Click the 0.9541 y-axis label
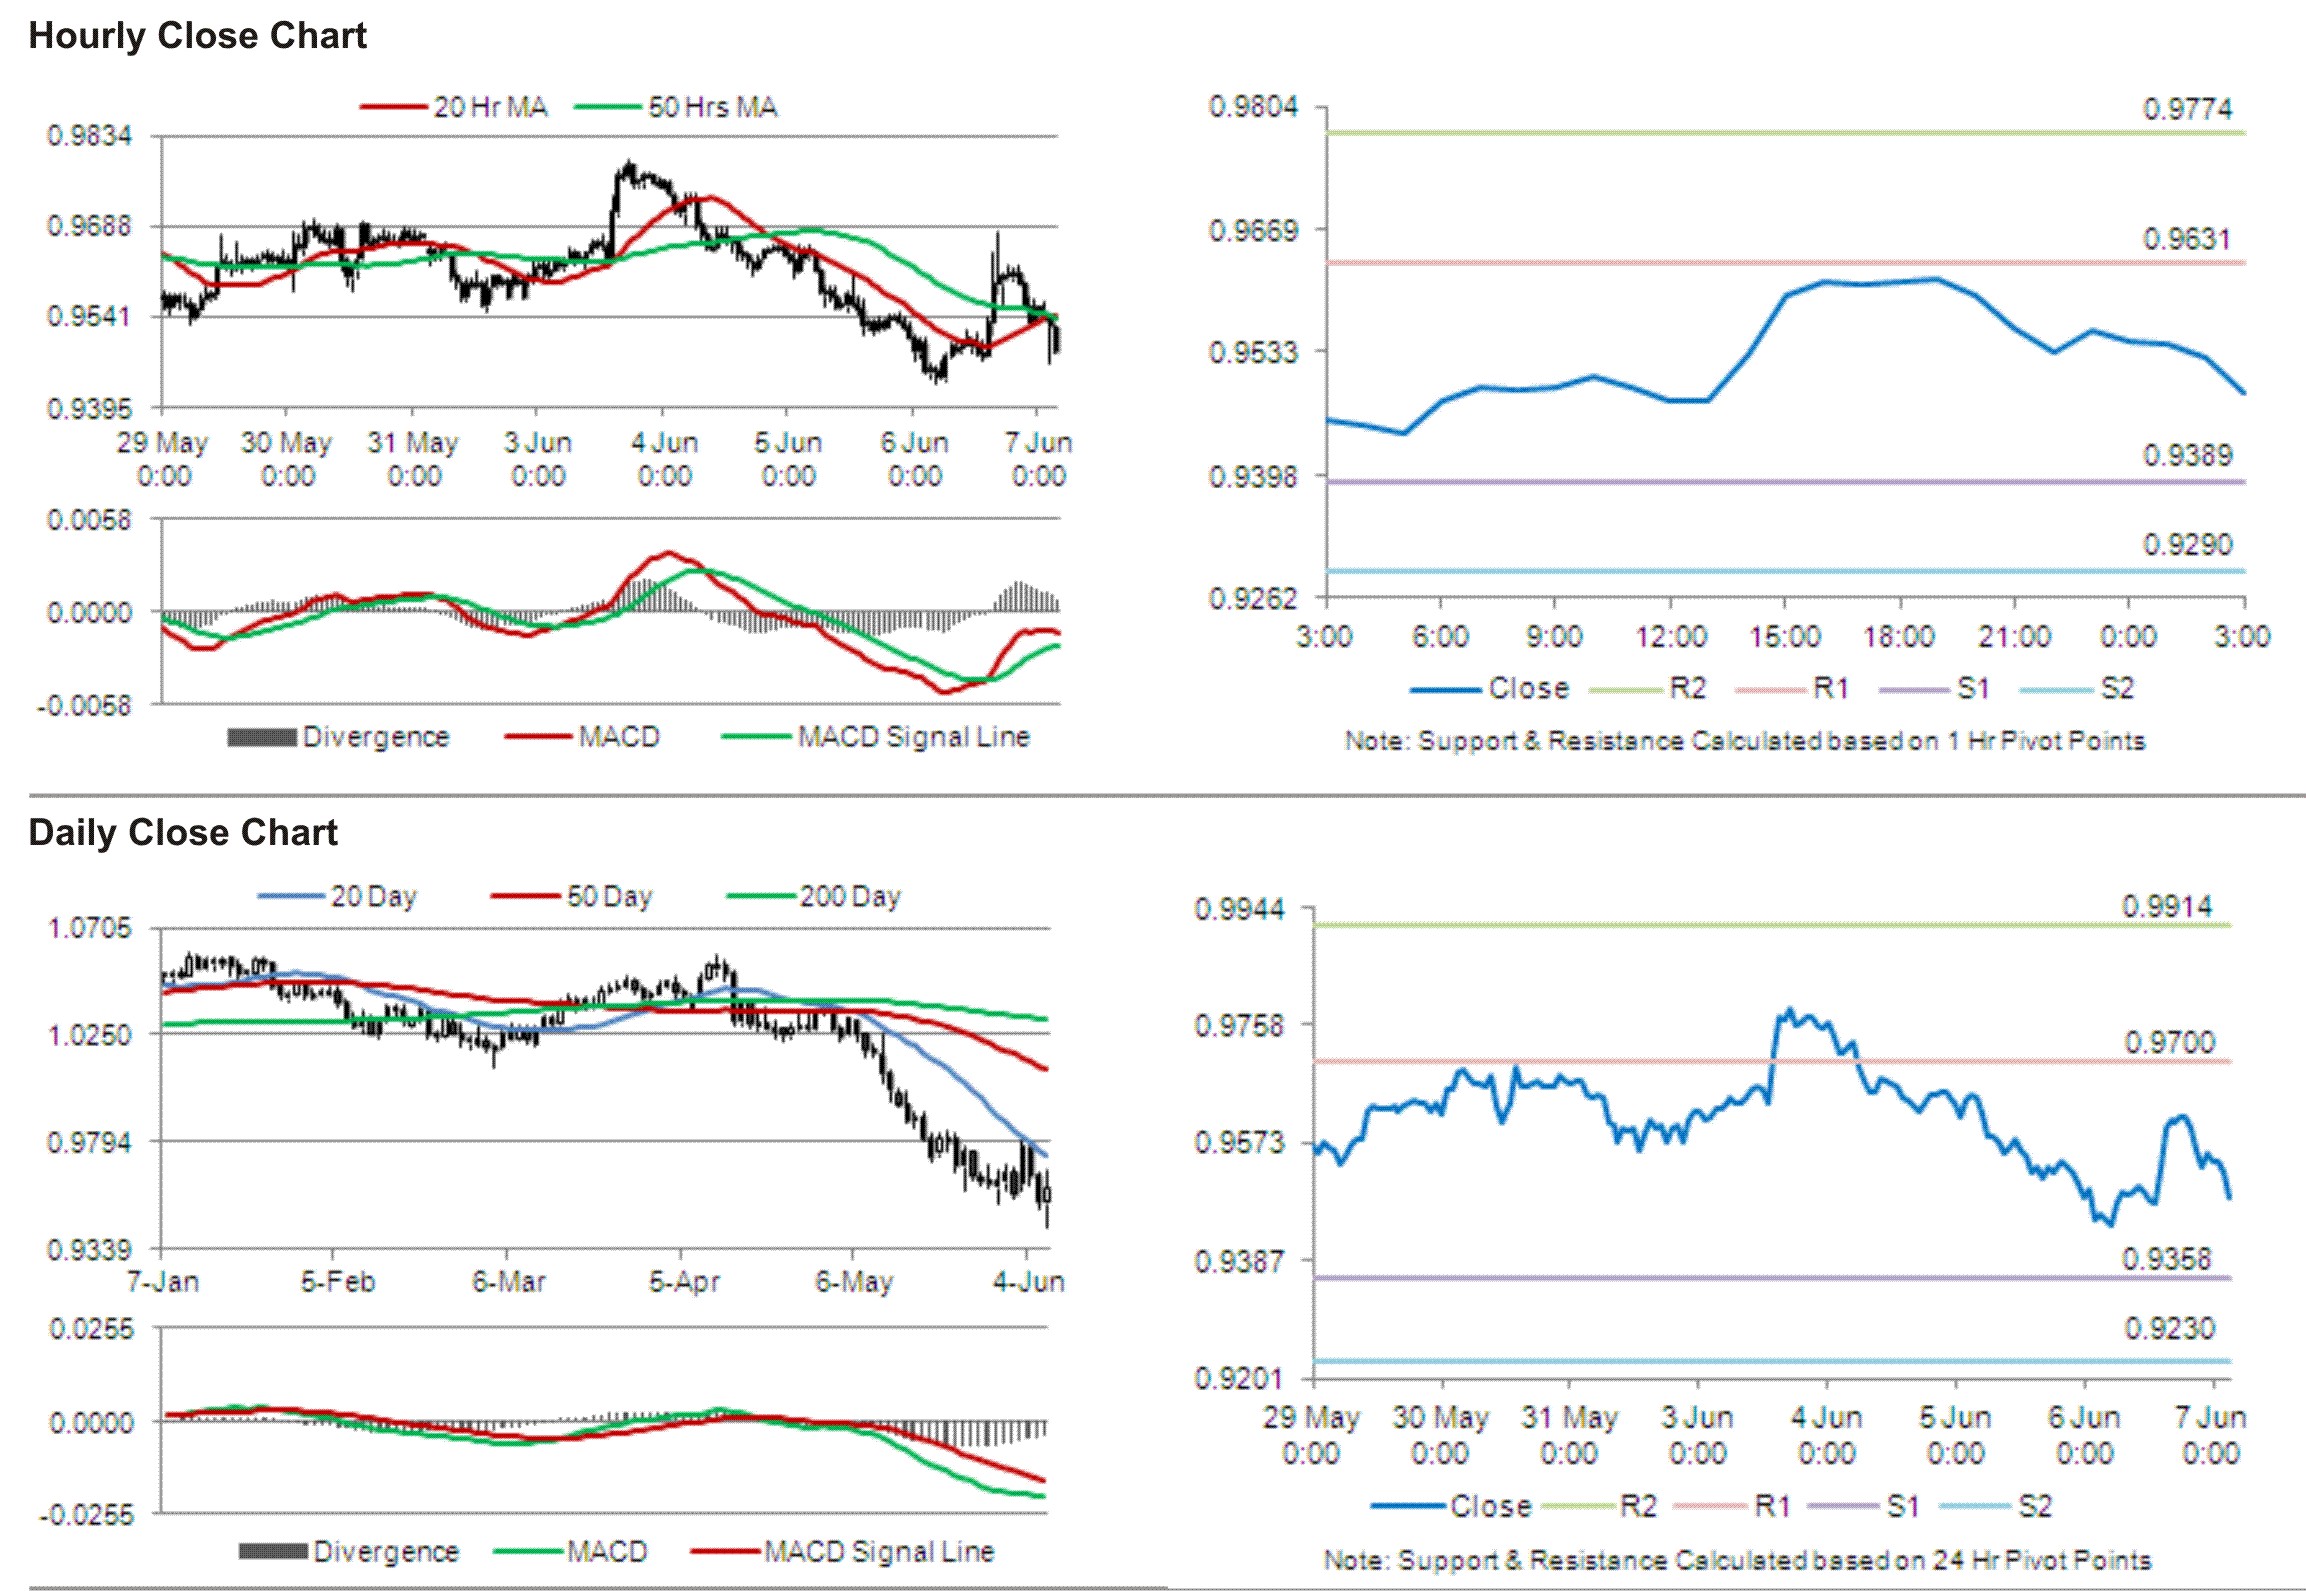The height and width of the screenshot is (1591, 2306). (89, 316)
